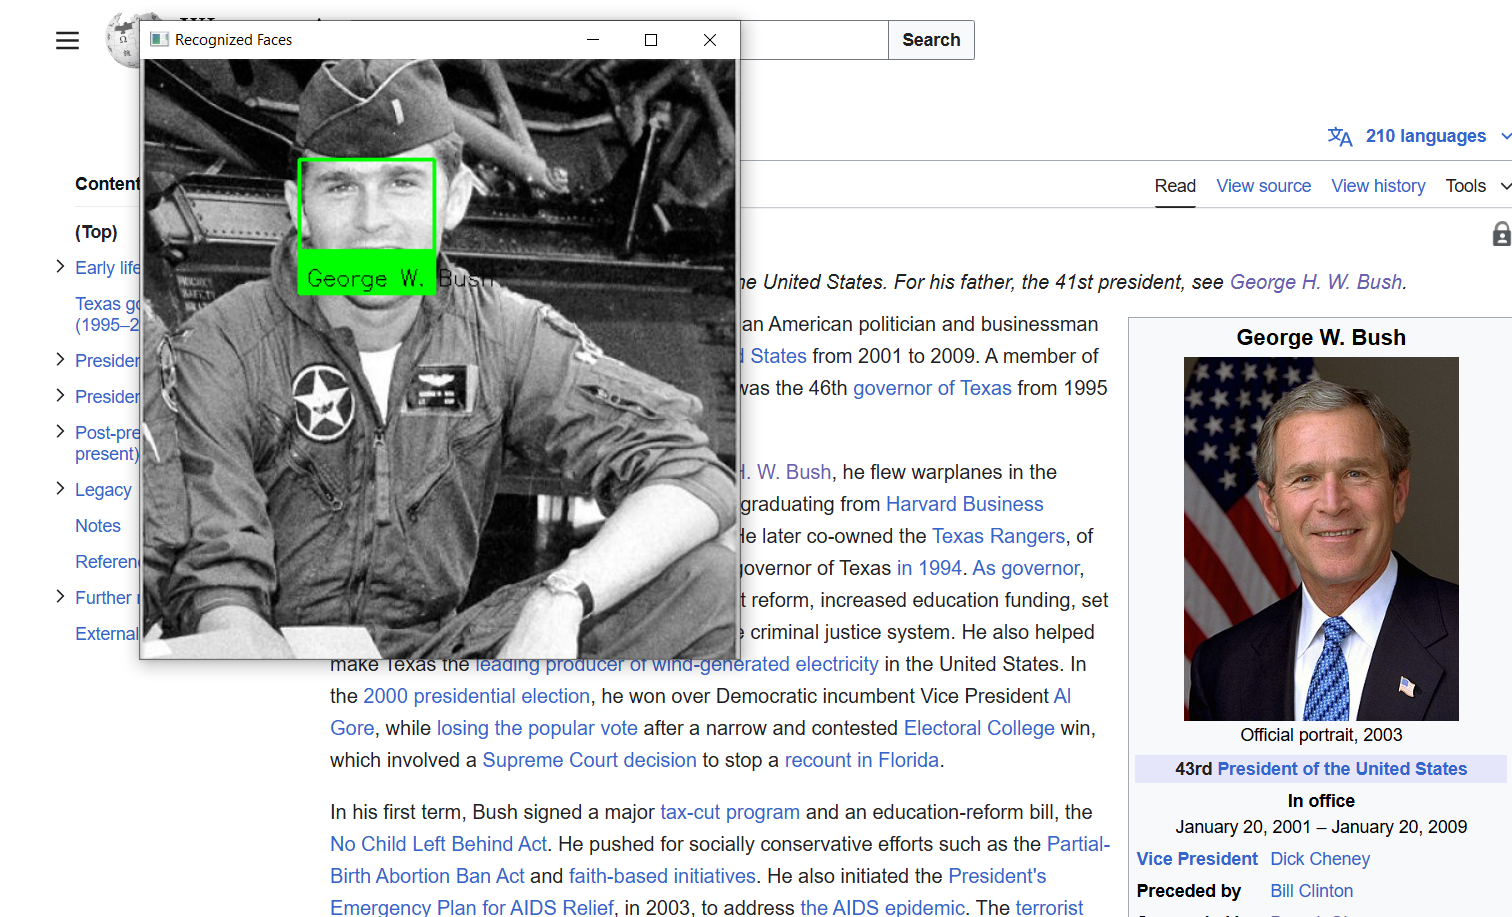Jump to the References section

tap(107, 562)
